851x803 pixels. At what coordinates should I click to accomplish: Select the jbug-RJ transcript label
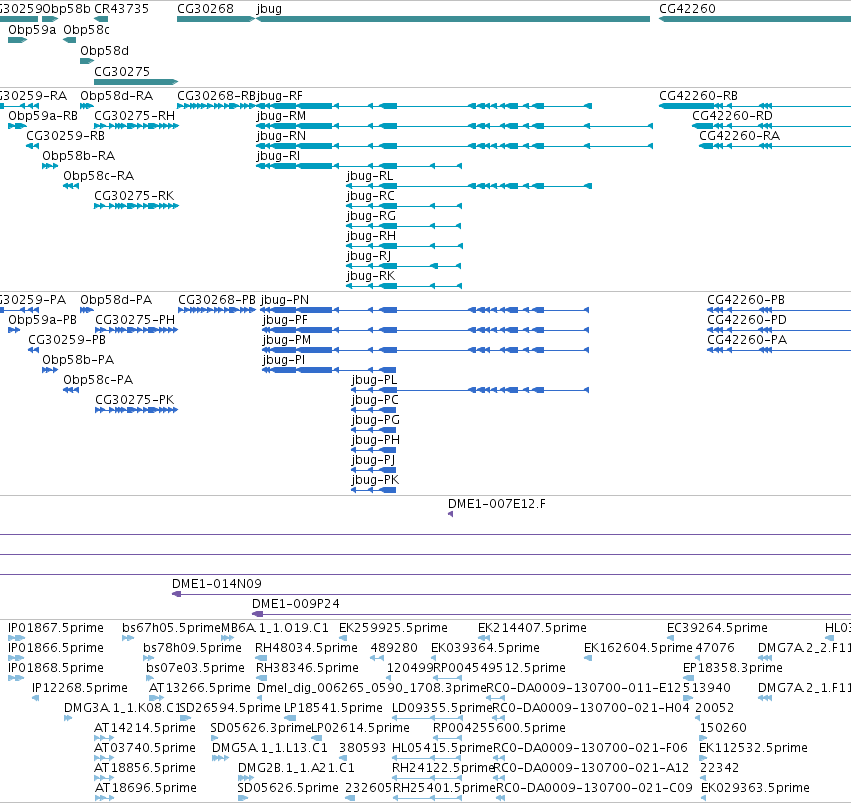click(369, 256)
